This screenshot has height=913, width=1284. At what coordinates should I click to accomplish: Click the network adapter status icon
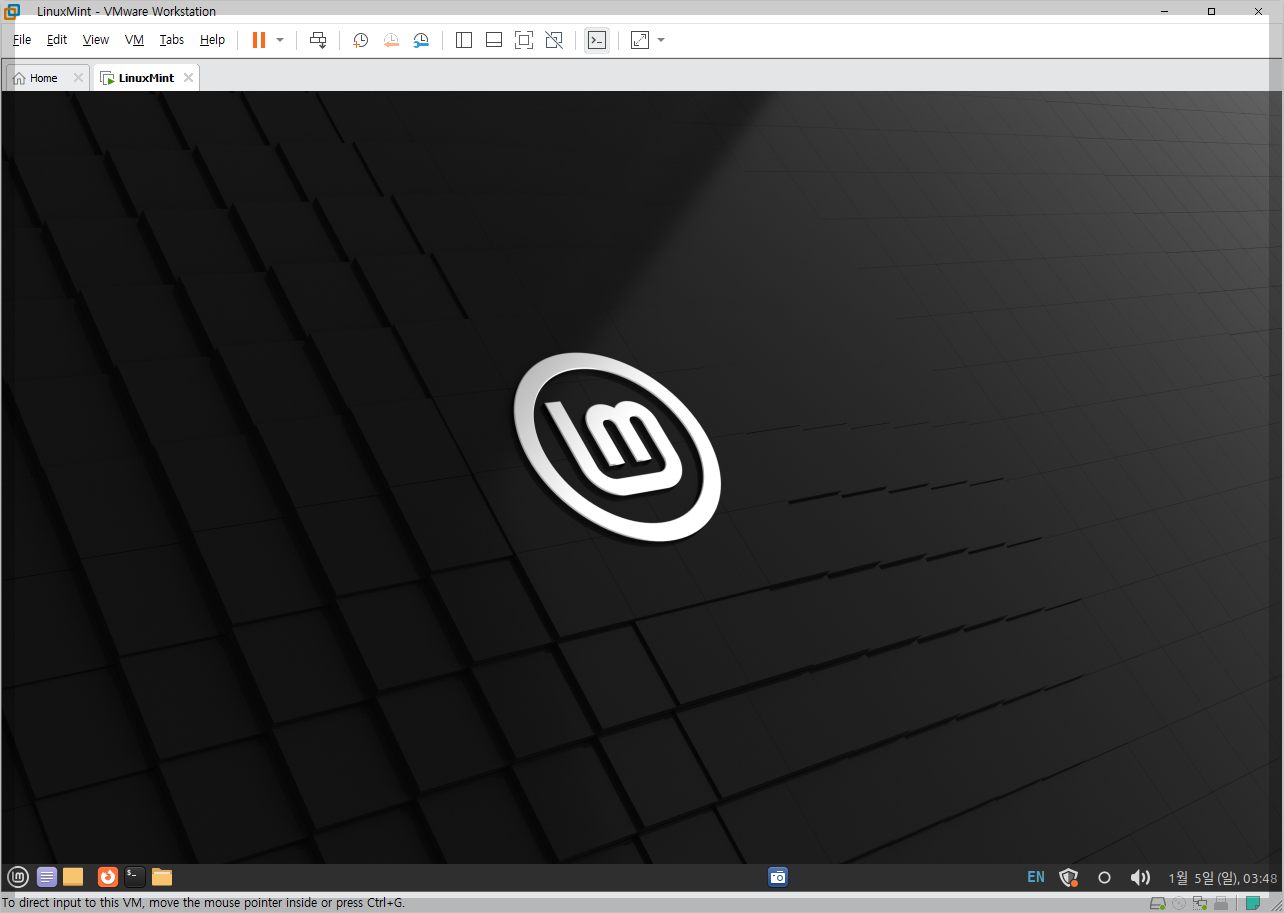(x=1200, y=904)
